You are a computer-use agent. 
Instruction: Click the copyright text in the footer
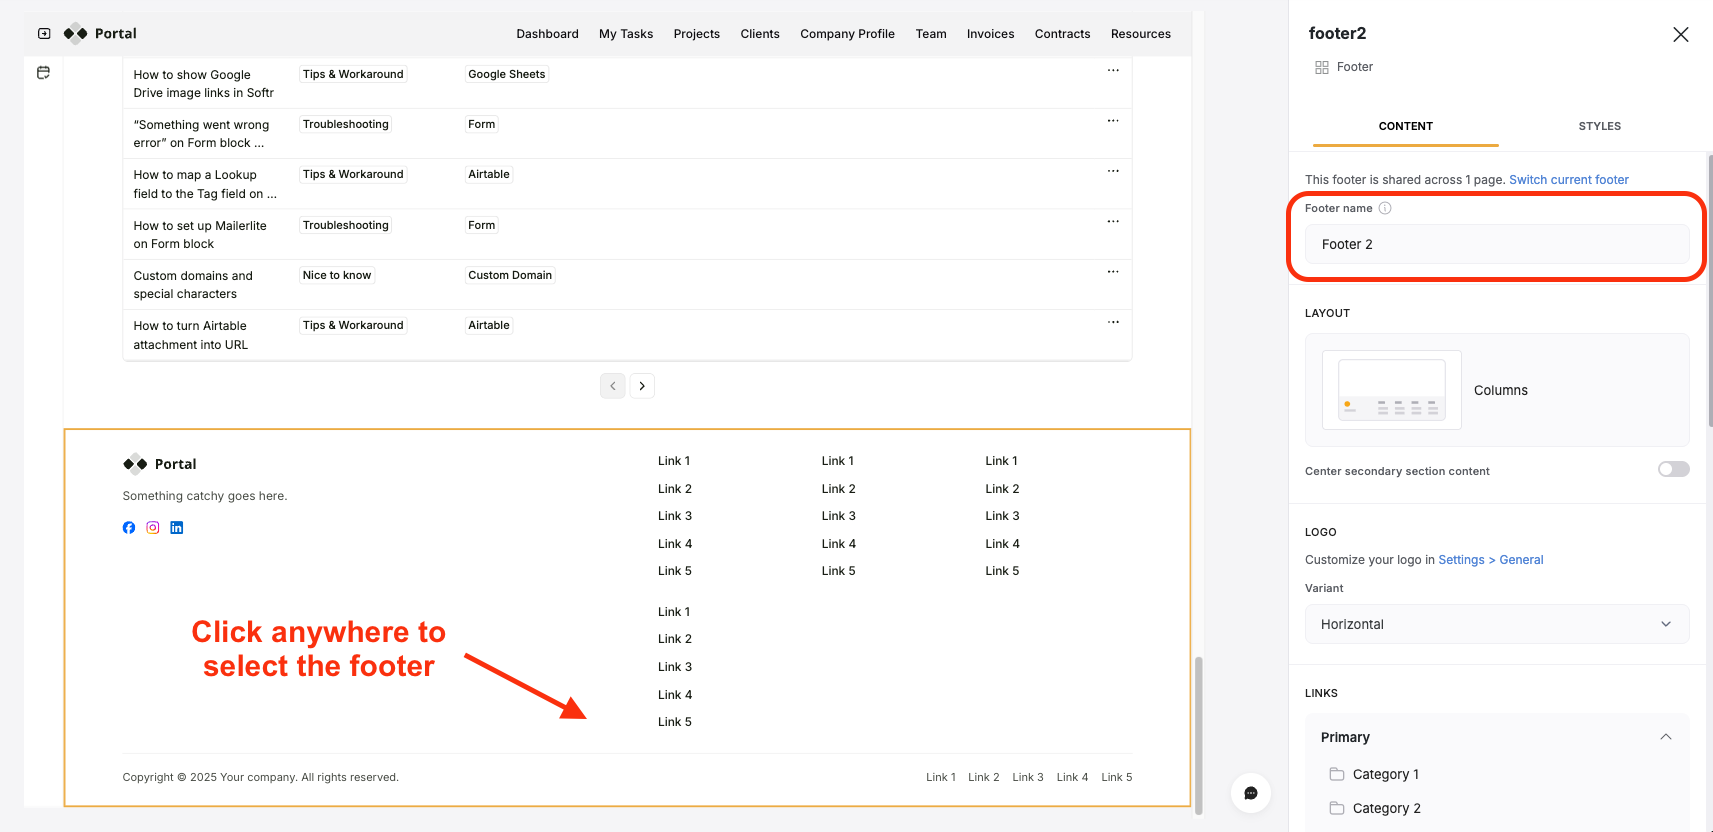pos(260,777)
